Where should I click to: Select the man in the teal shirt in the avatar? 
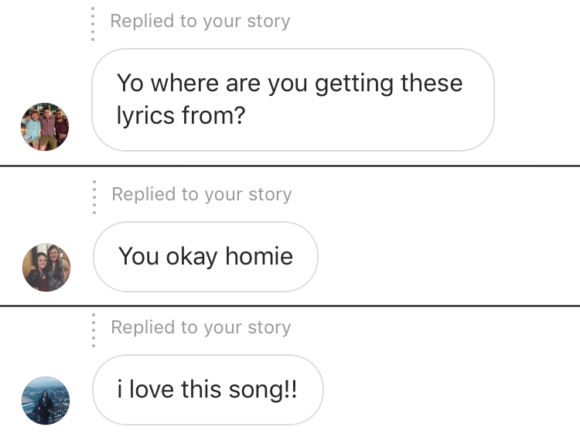point(34,128)
